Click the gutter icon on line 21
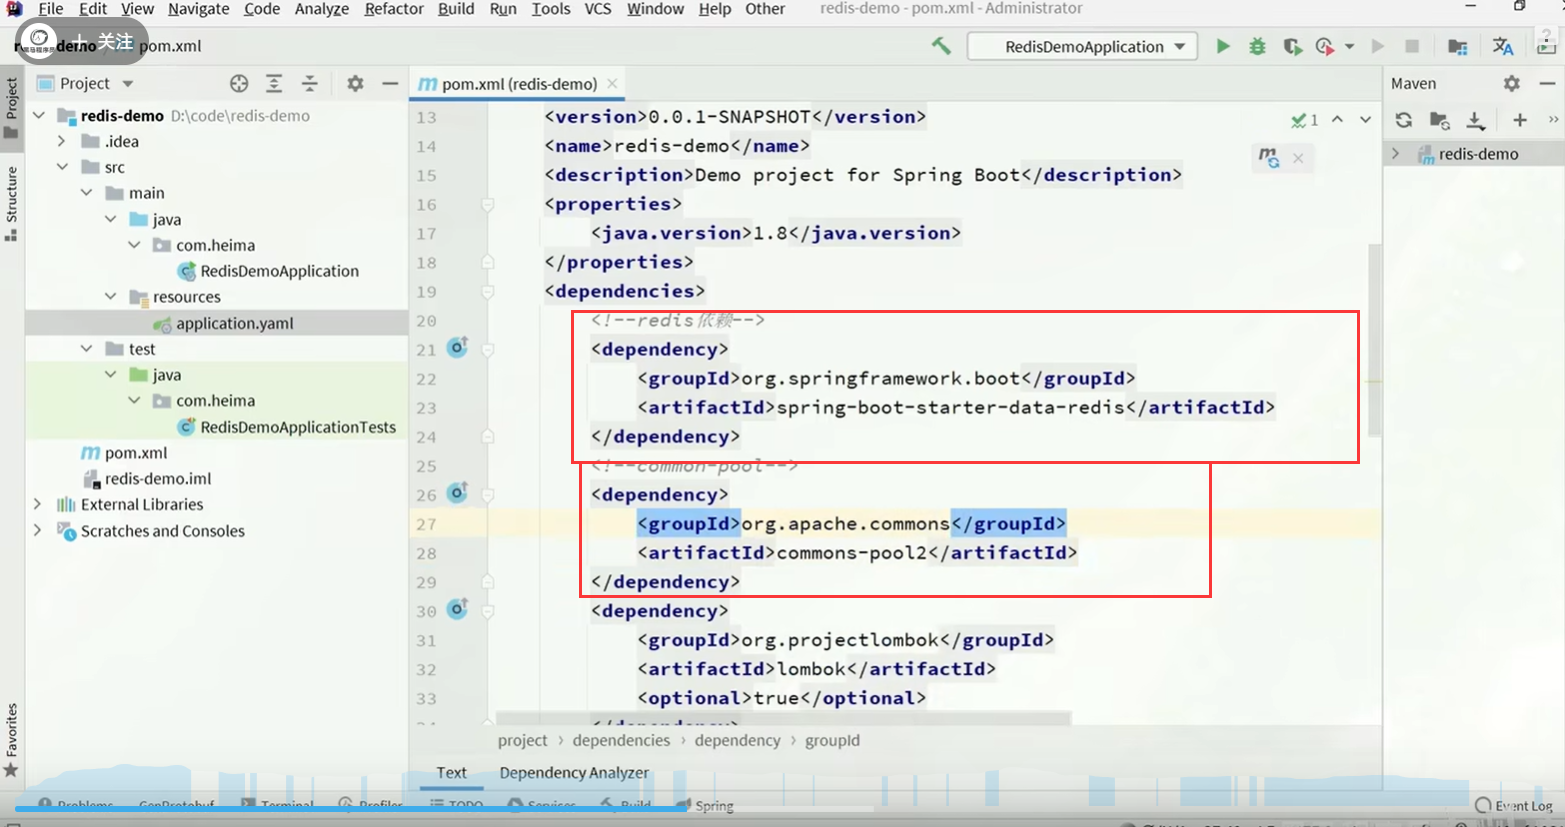 click(458, 348)
